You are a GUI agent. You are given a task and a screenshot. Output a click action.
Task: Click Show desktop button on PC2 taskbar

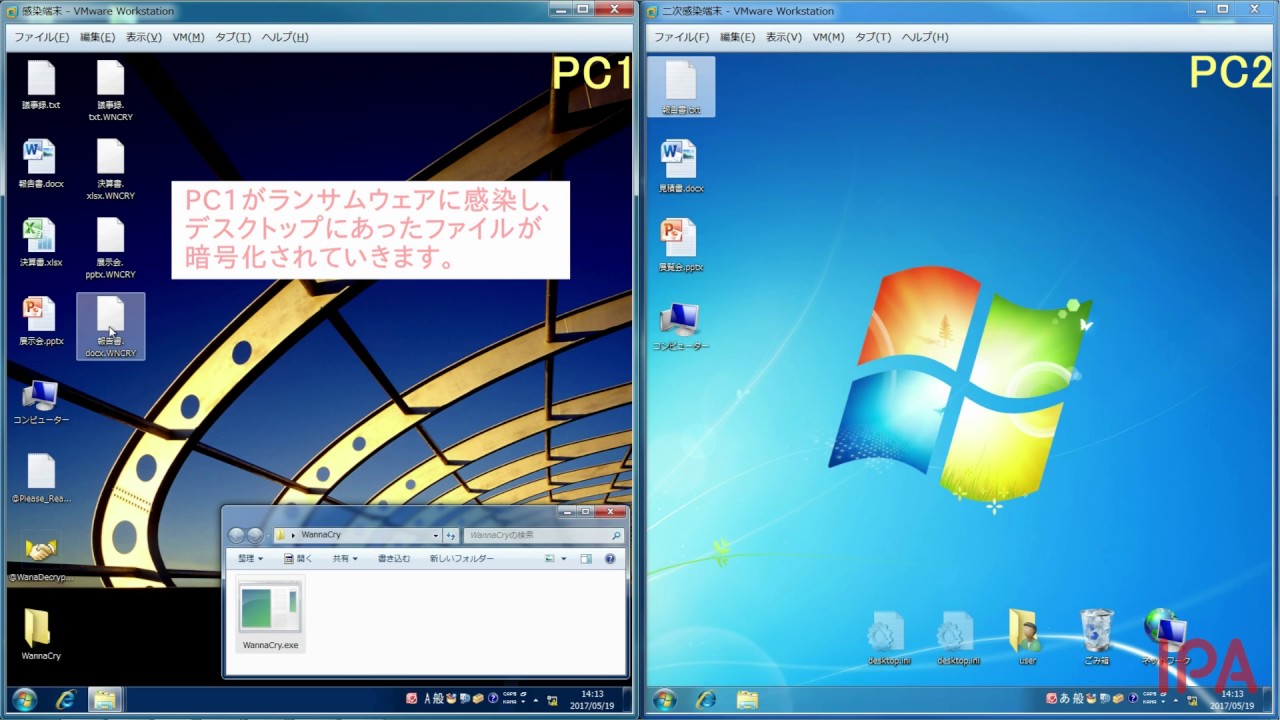pos(1269,699)
